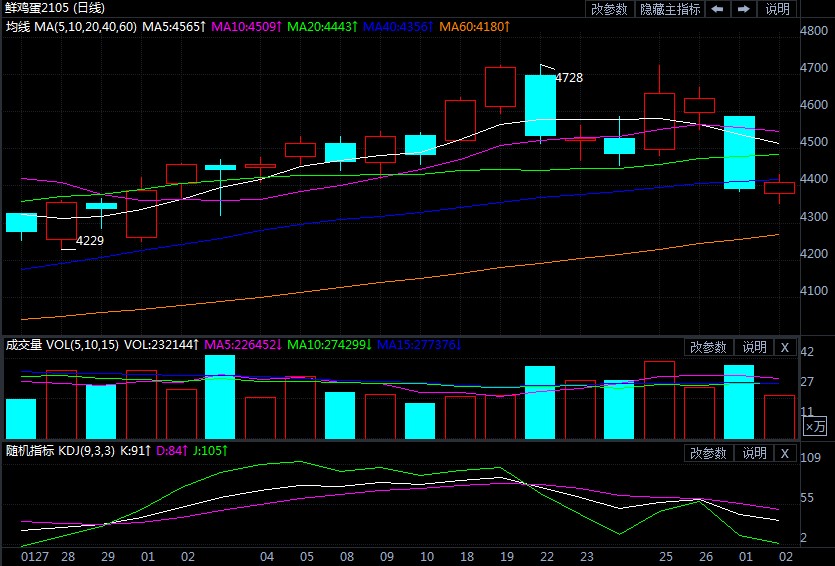This screenshot has width=835, height=566.
Task: Close the volume (成交量) indicator panel
Action: coord(785,347)
